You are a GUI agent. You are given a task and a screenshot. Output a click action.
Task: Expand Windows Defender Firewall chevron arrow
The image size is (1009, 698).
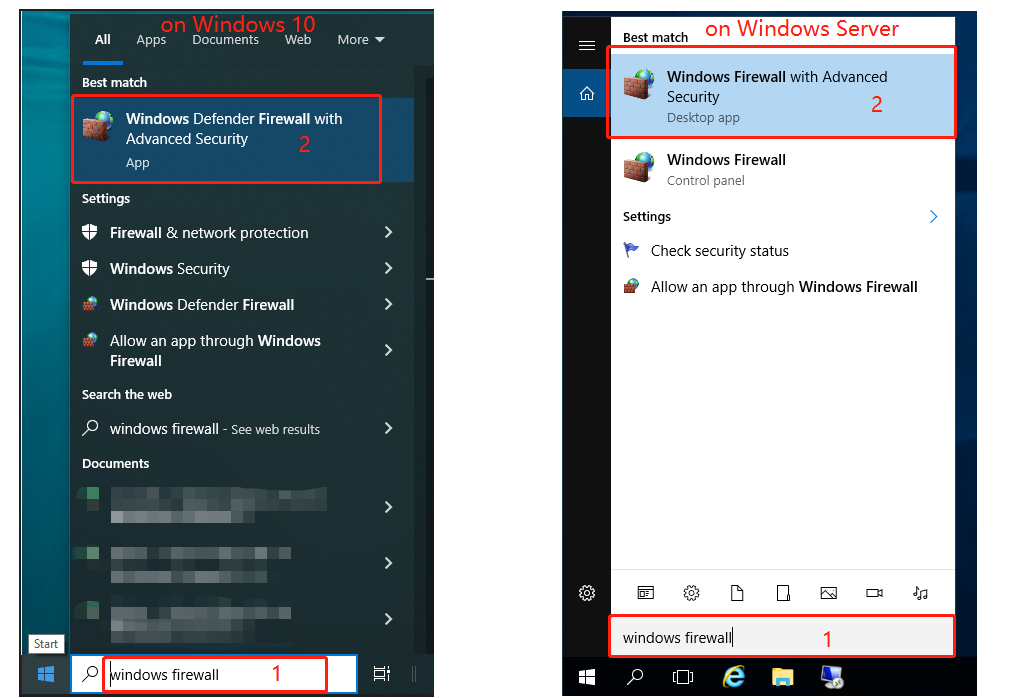point(388,304)
